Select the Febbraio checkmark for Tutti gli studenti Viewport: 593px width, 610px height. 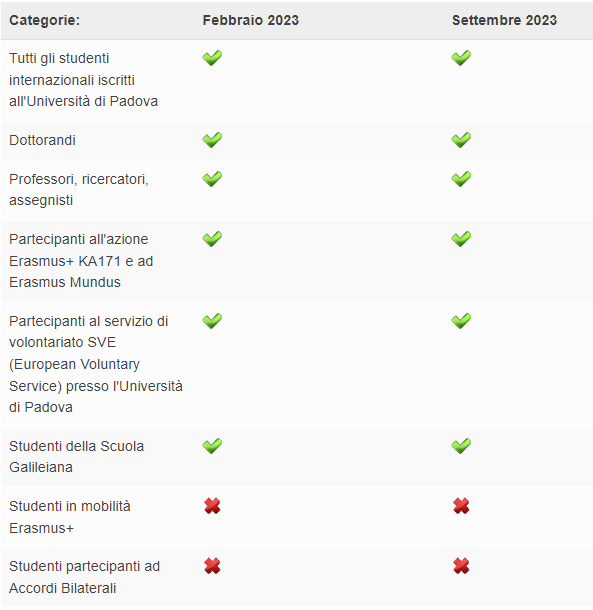tap(212, 58)
